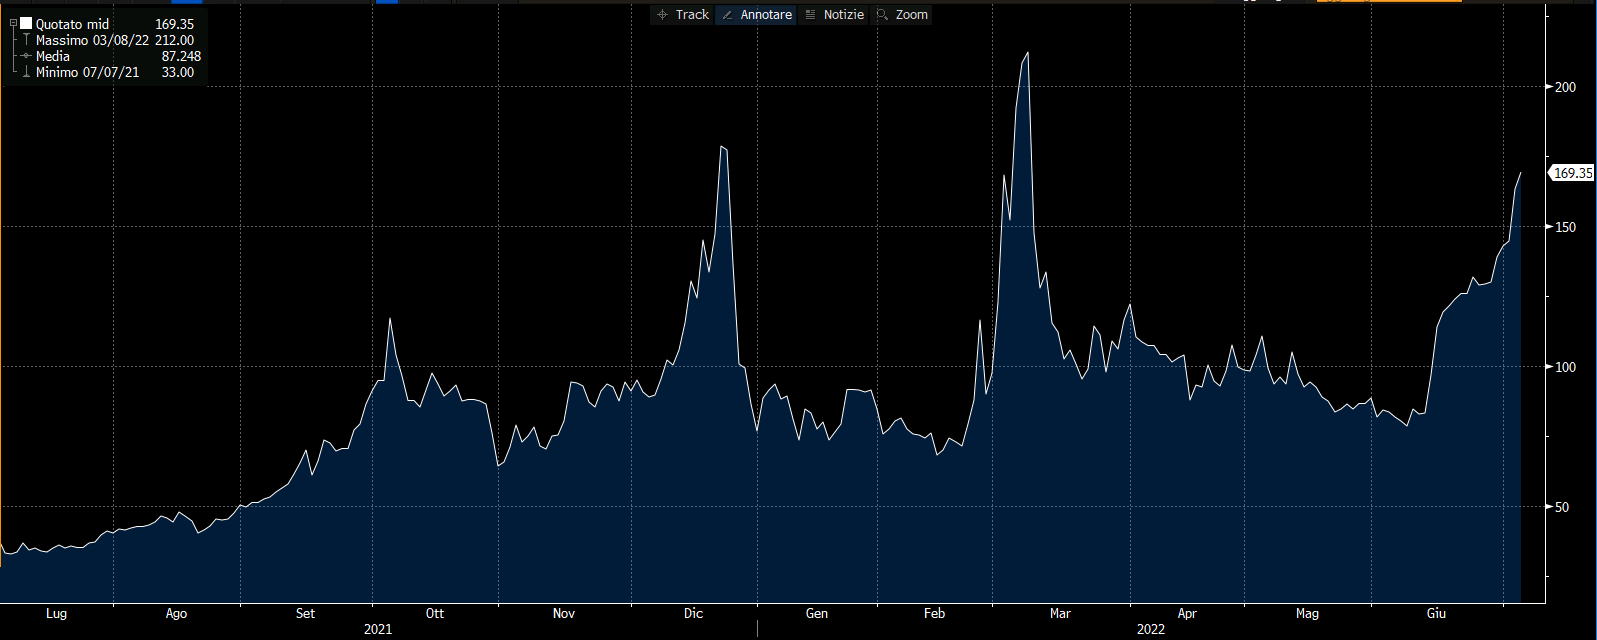This screenshot has height=640, width=1597.
Task: Click the Giu month axis label
Action: pyautogui.click(x=1436, y=613)
